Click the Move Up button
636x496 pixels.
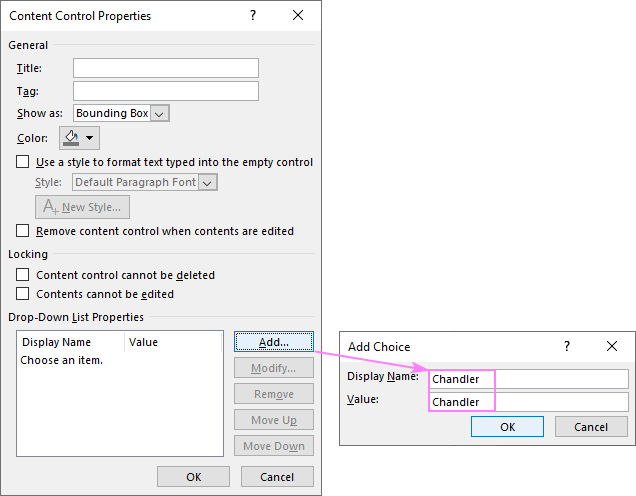point(274,419)
